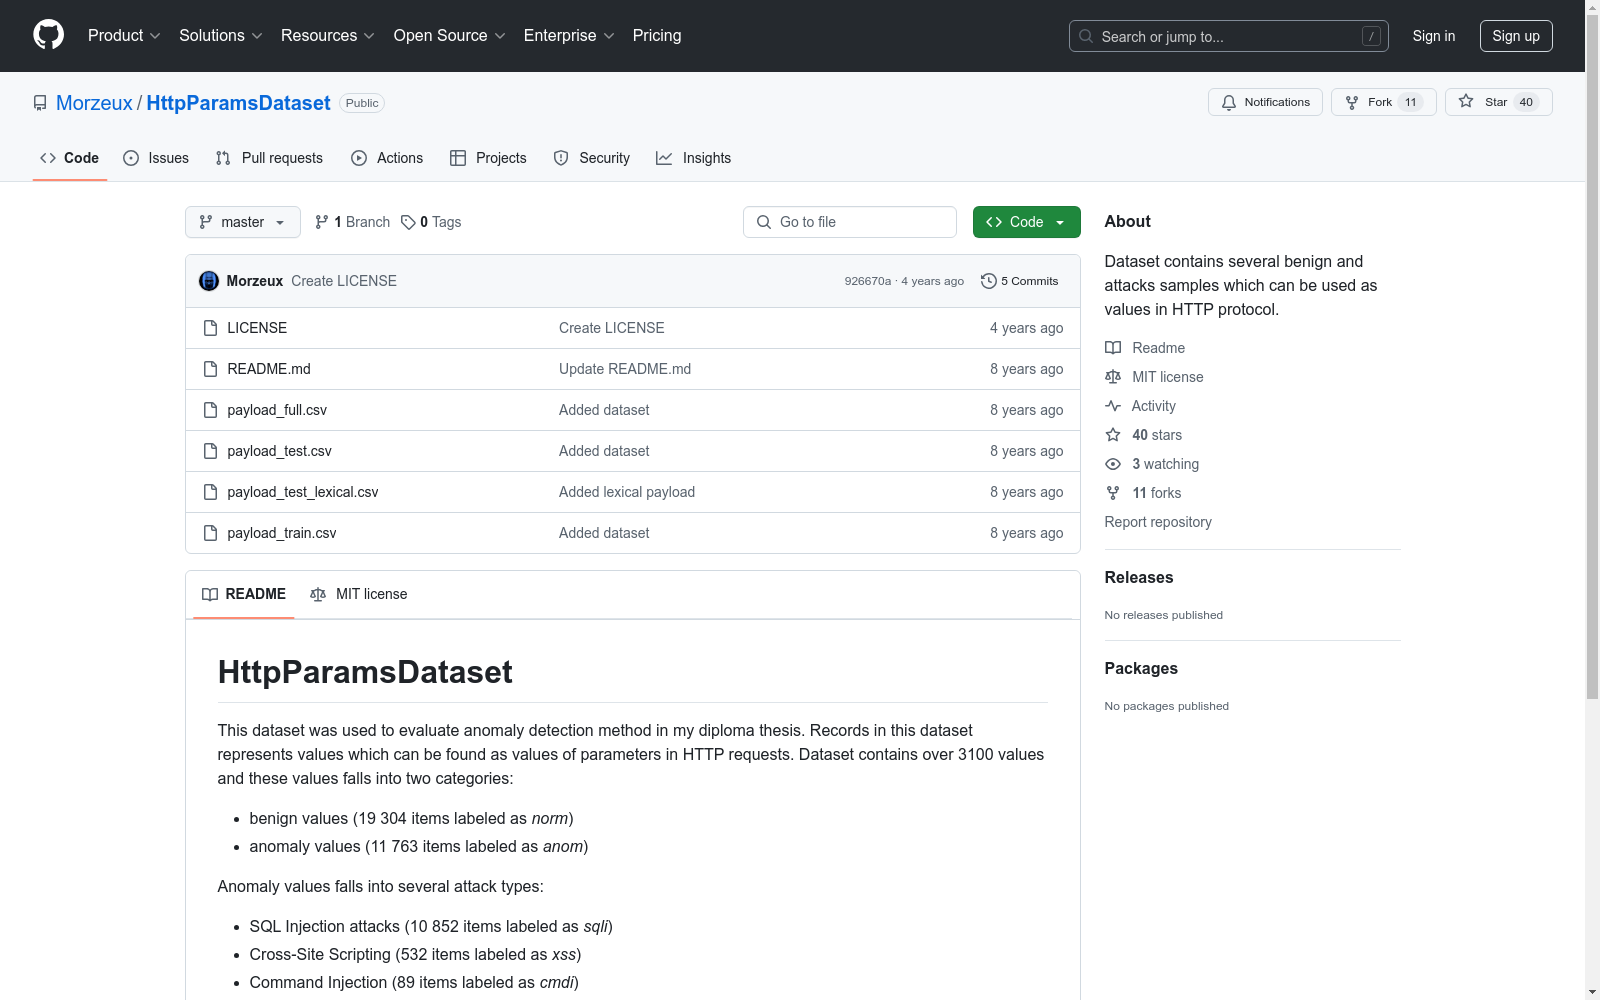Click the GitHub logo icon
The width and height of the screenshot is (1600, 1000).
(x=48, y=35)
